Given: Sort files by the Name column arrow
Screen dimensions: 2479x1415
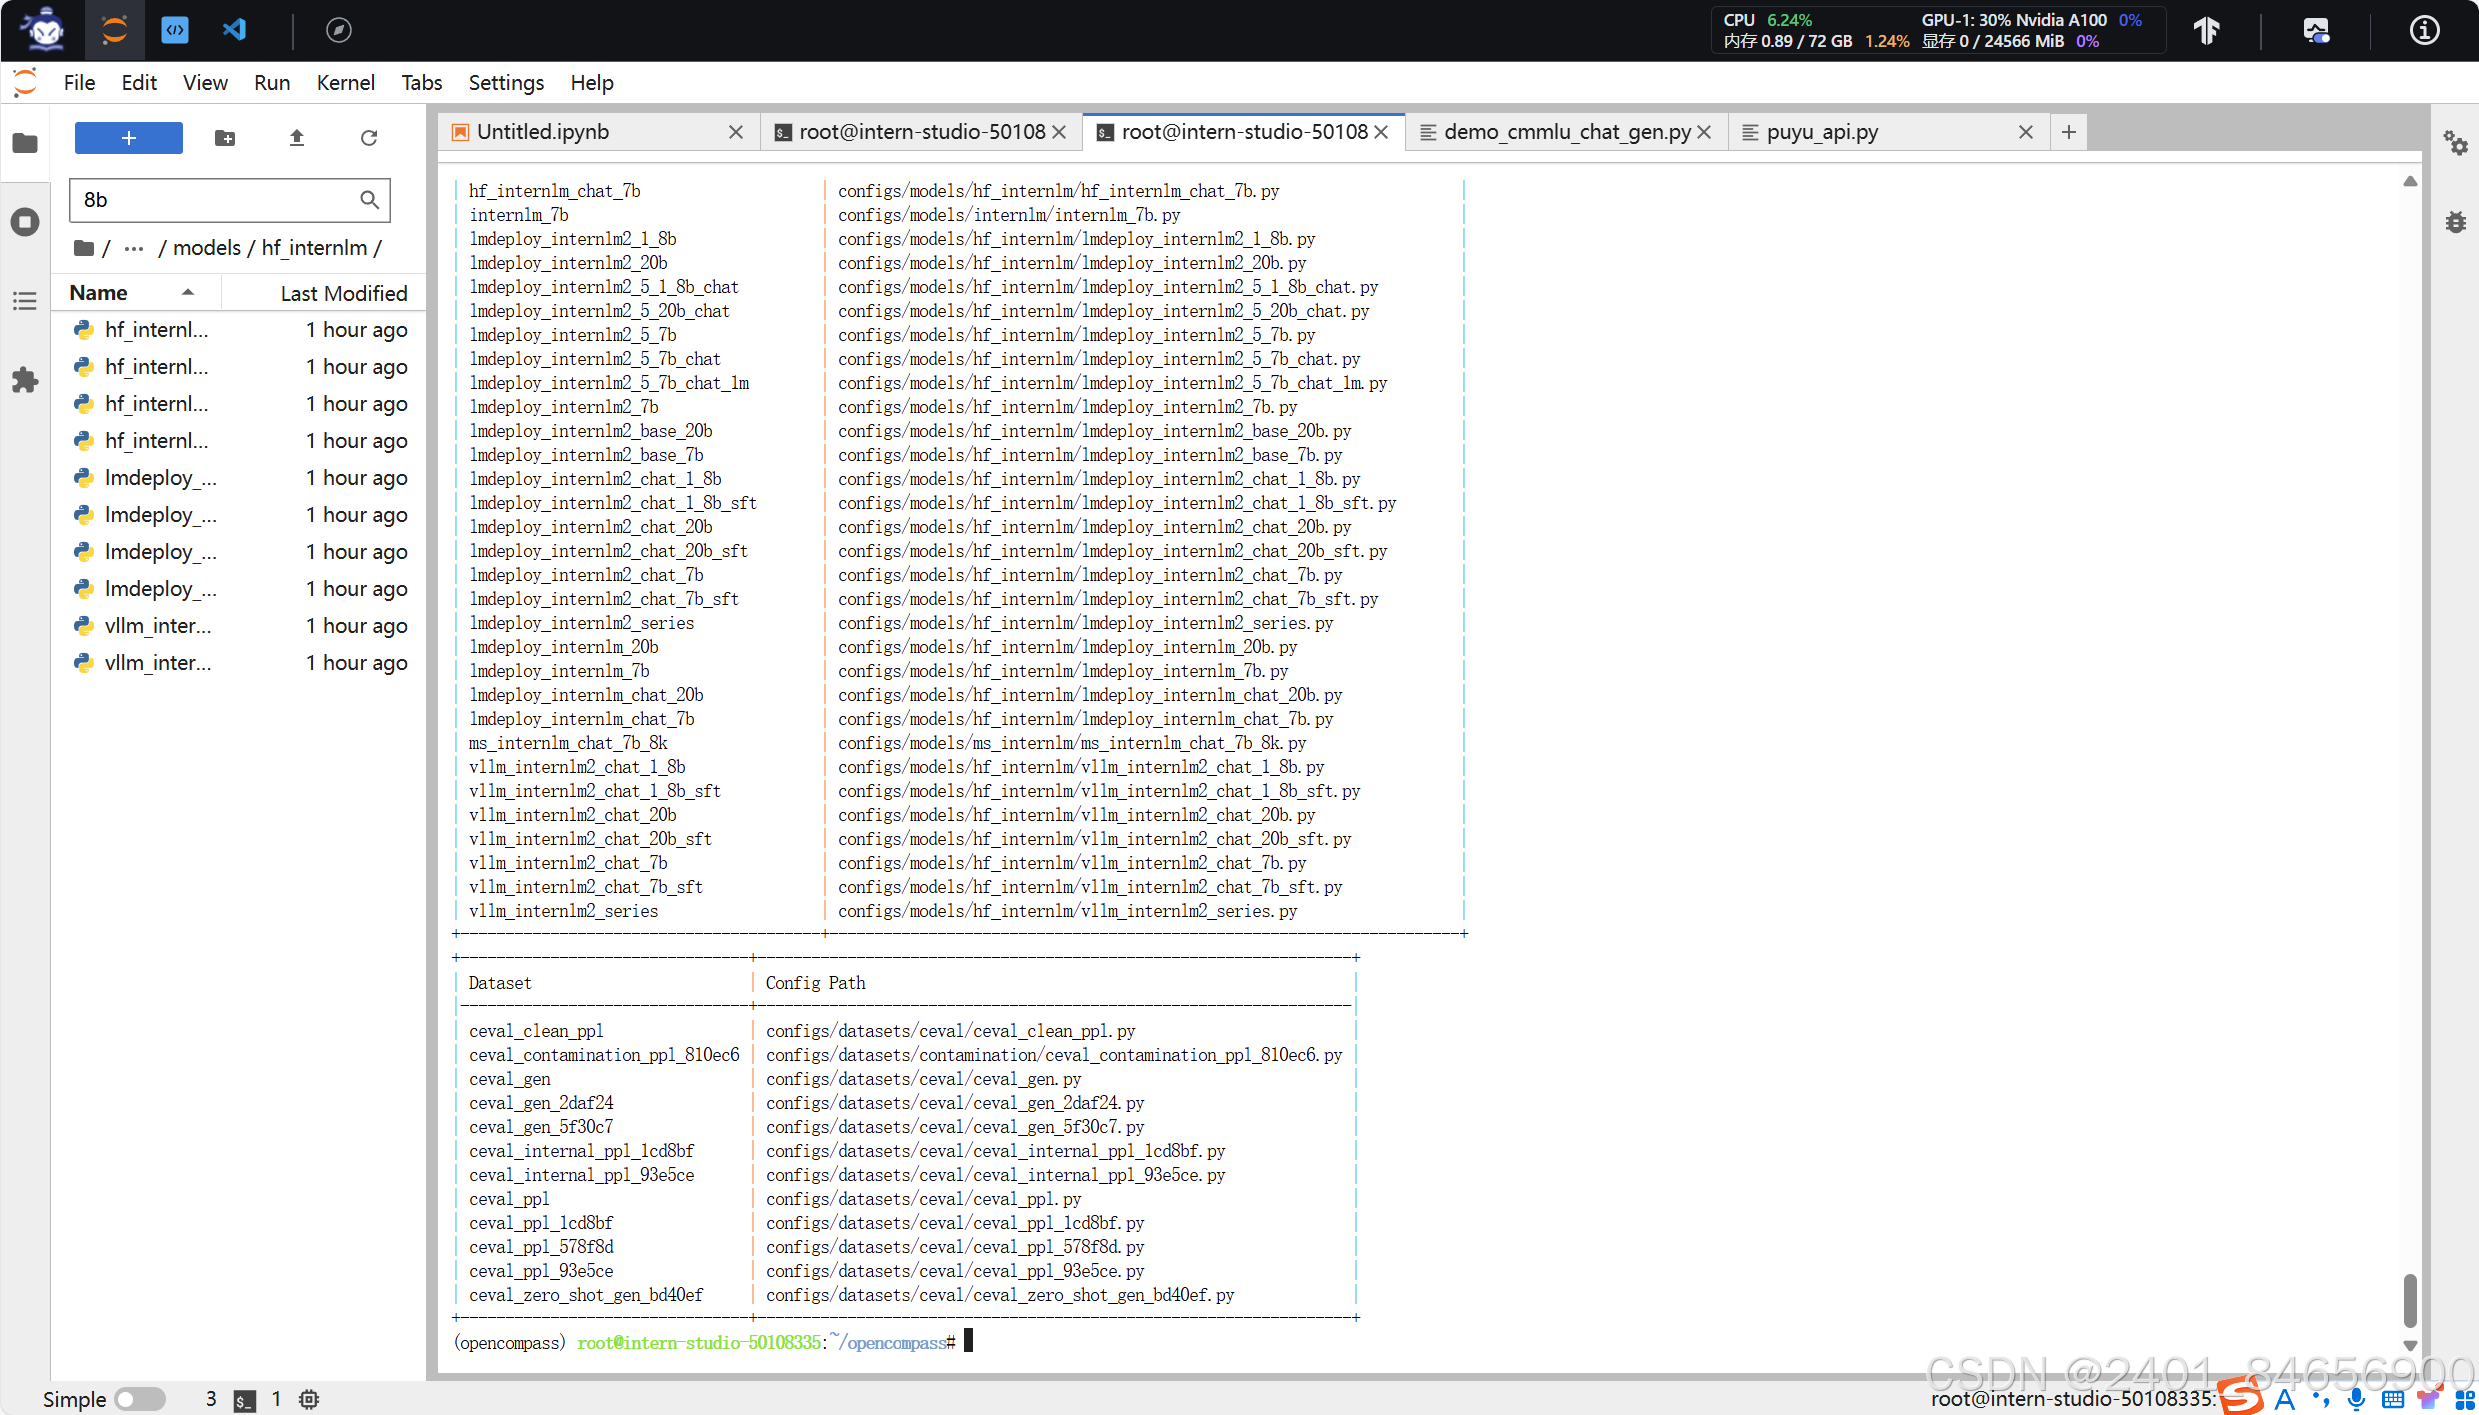Looking at the screenshot, I should [x=187, y=292].
